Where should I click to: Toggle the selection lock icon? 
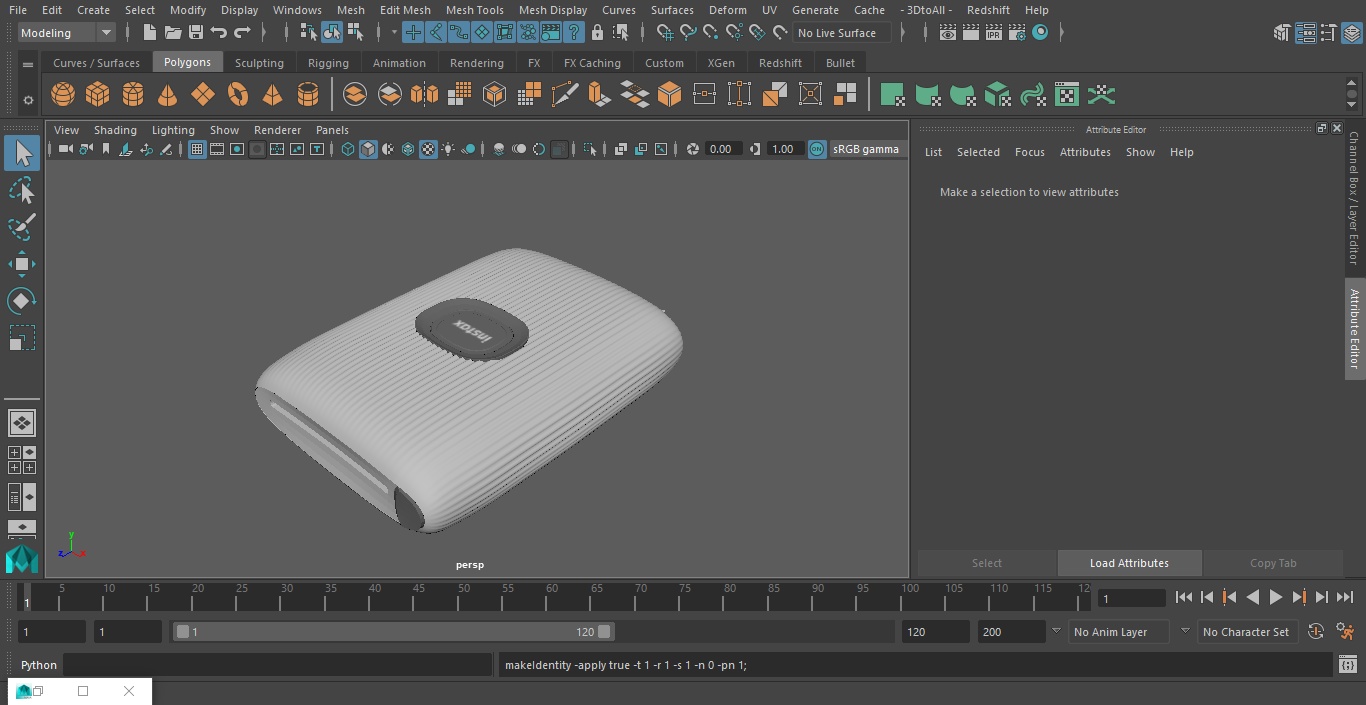pyautogui.click(x=597, y=33)
